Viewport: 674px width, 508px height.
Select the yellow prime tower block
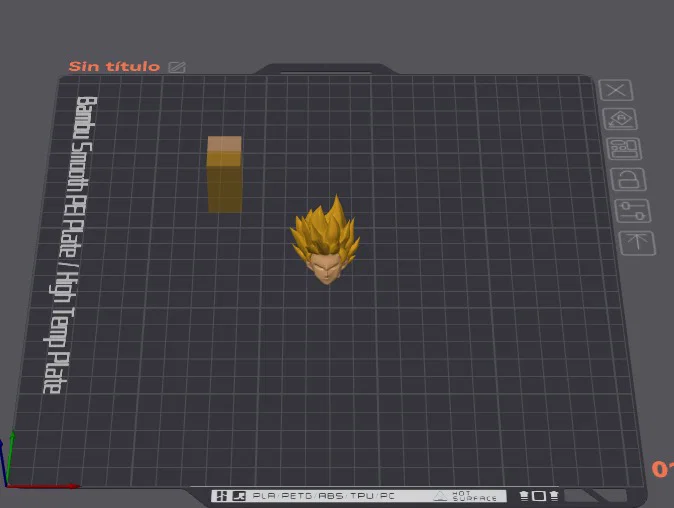(x=224, y=174)
